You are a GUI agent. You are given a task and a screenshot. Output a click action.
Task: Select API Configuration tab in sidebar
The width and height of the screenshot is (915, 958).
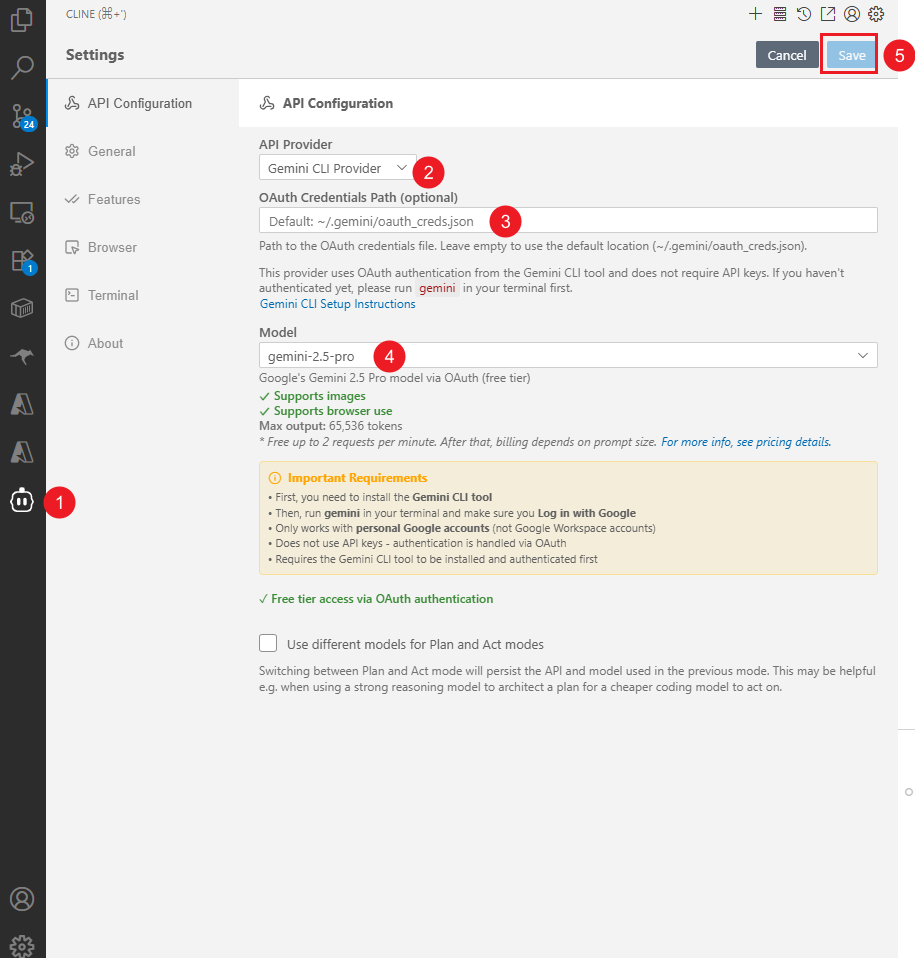coord(143,103)
